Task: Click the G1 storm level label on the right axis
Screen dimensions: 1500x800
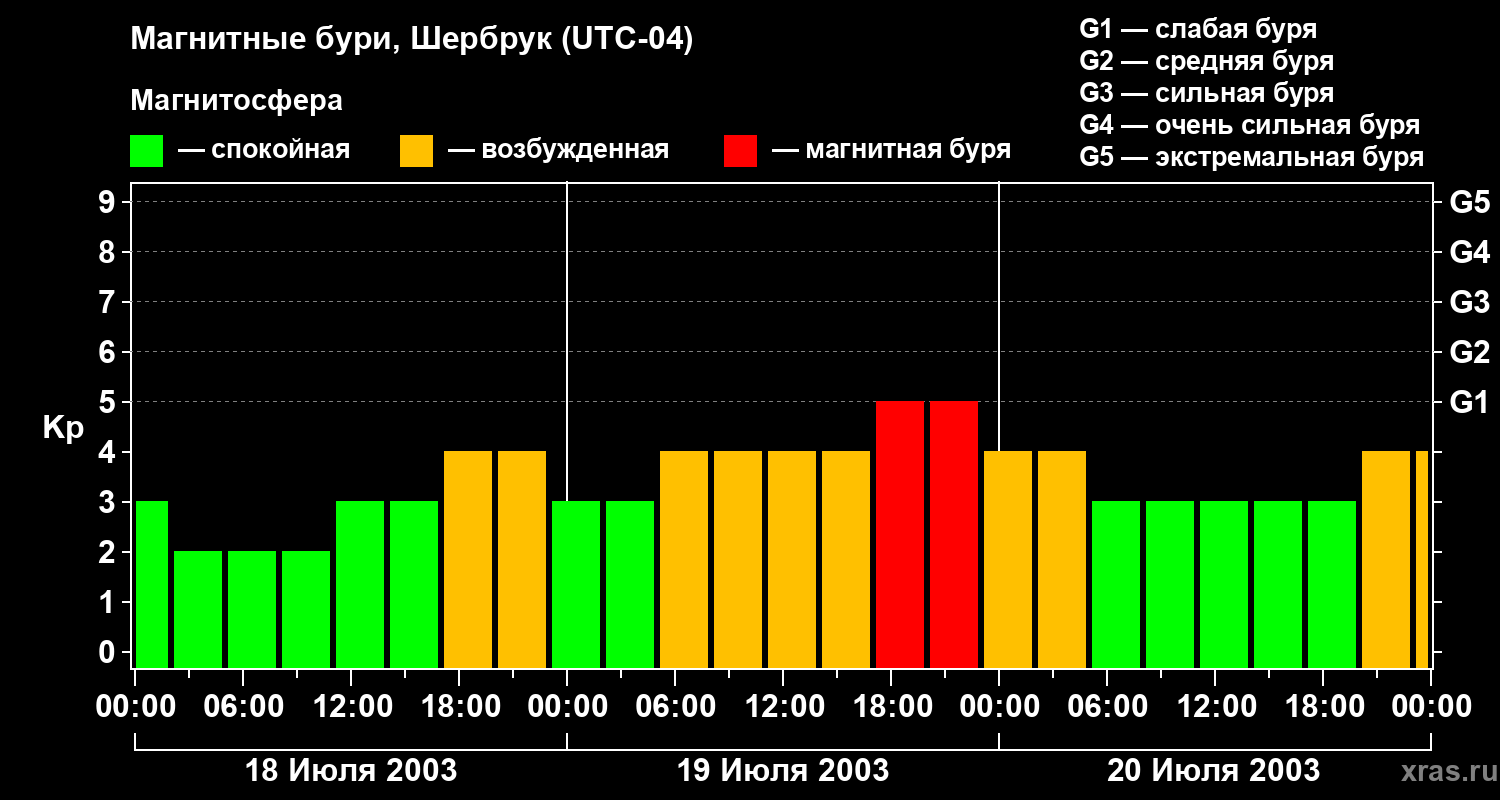Action: (x=1469, y=402)
